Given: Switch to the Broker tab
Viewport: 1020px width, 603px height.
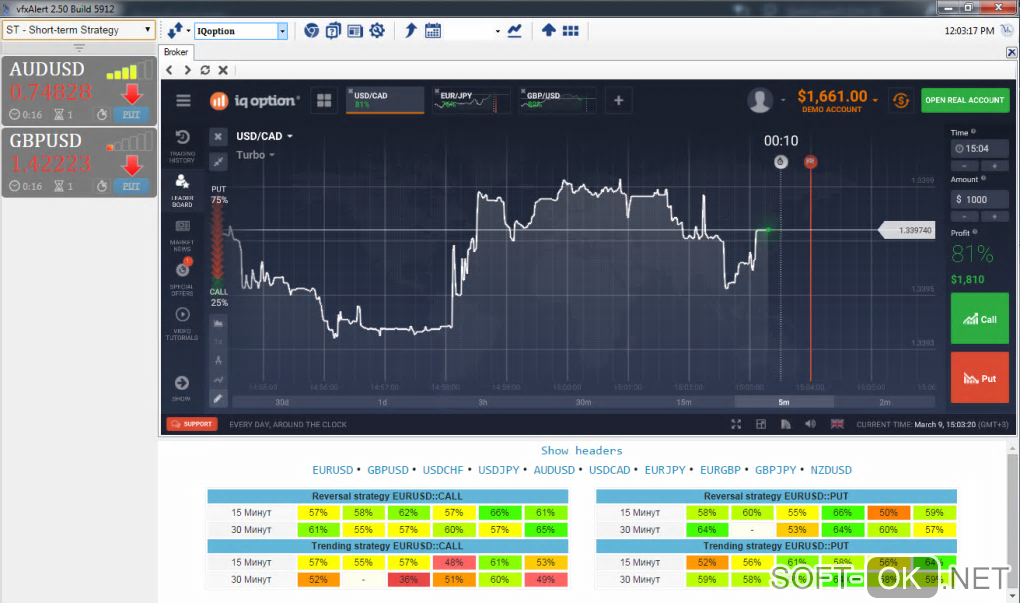Looking at the screenshot, I should click(x=176, y=52).
